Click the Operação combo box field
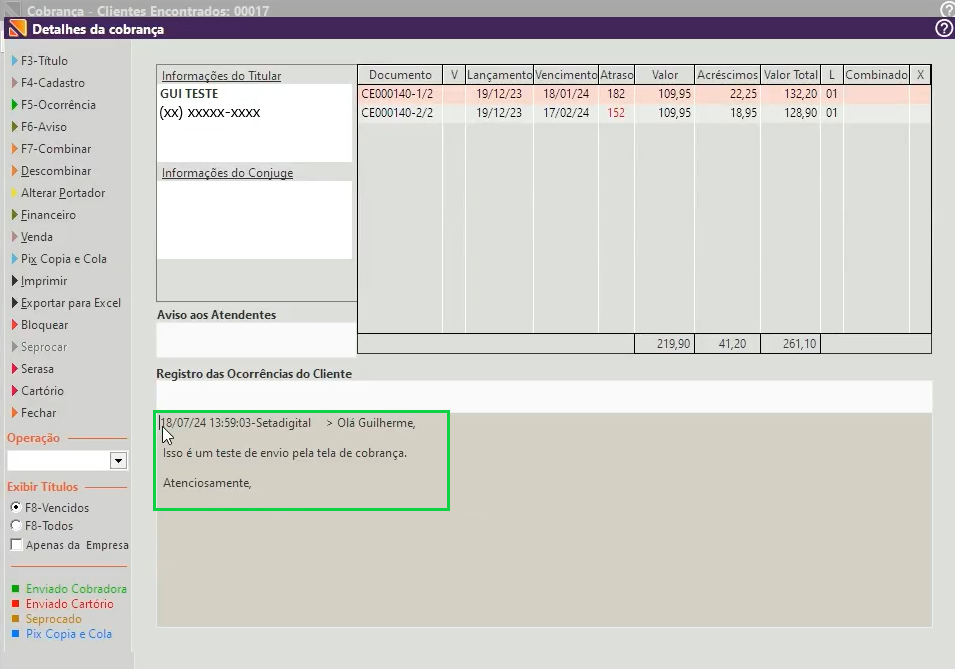This screenshot has height=669, width=955. pyautogui.click(x=58, y=461)
